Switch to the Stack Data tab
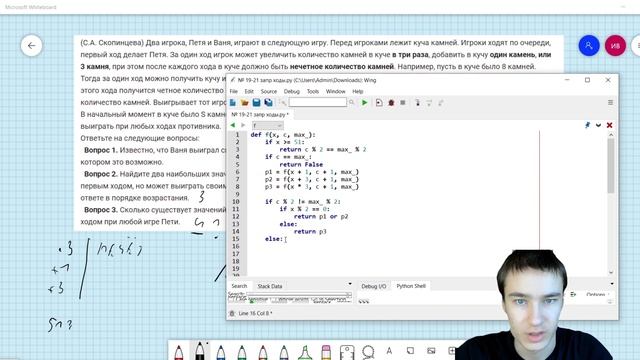Viewport: 640px width, 360px height. (x=270, y=286)
